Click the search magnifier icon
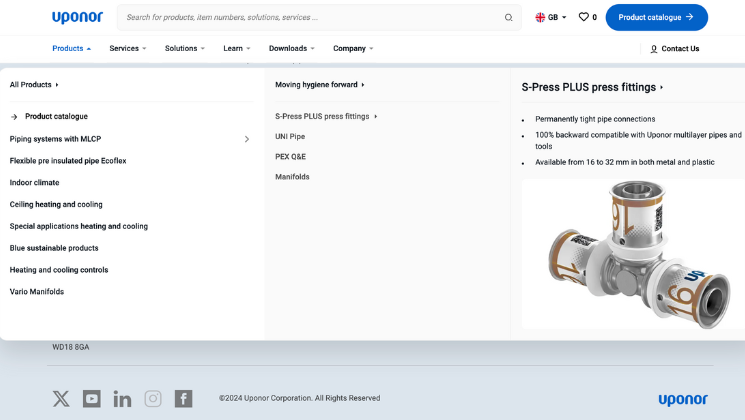The width and height of the screenshot is (745, 420). (508, 17)
